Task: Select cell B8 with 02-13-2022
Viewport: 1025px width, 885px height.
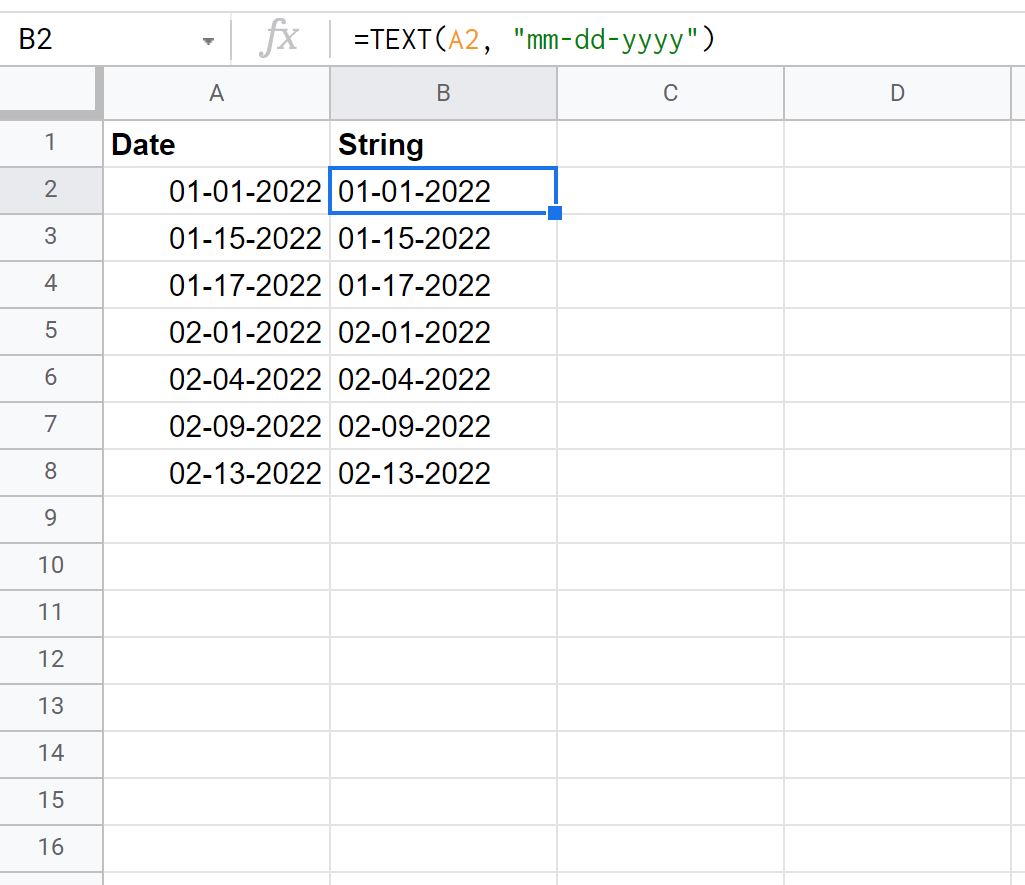Action: tap(443, 472)
